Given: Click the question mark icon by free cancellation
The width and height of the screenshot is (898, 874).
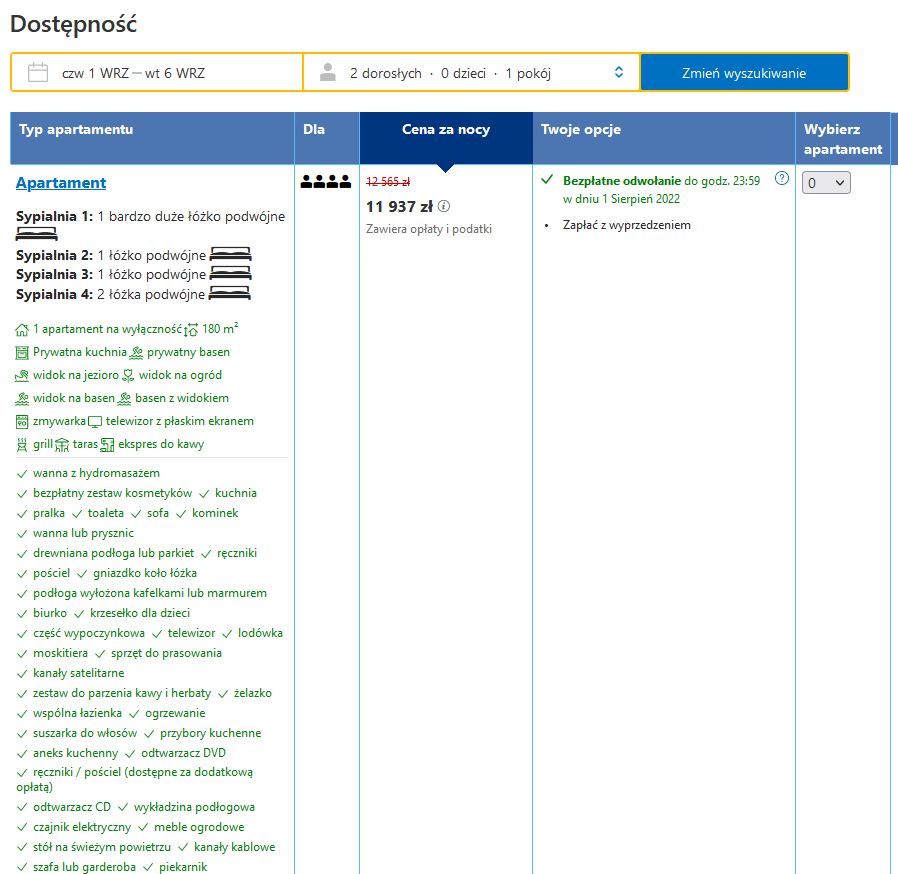Looking at the screenshot, I should coord(781,178).
